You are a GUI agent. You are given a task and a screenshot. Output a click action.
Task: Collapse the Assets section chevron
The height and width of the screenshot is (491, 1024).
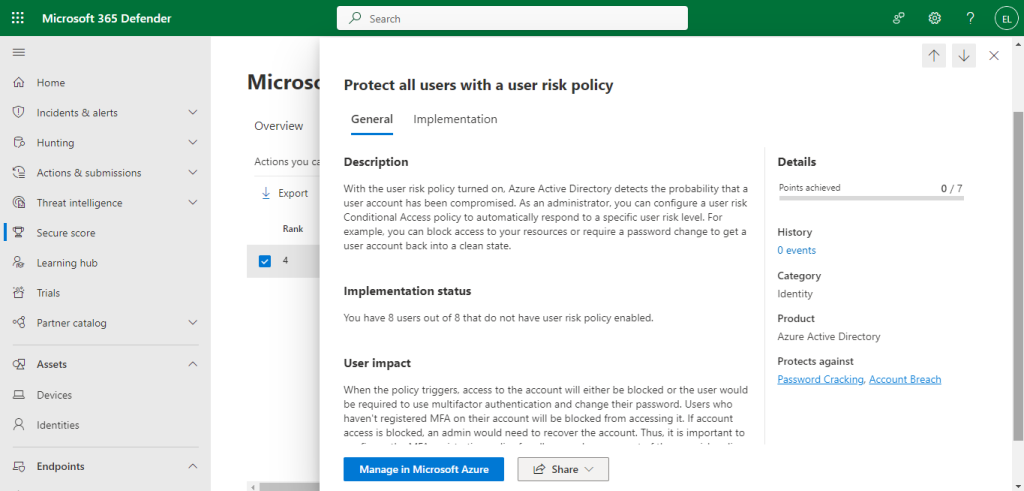pyautogui.click(x=193, y=364)
